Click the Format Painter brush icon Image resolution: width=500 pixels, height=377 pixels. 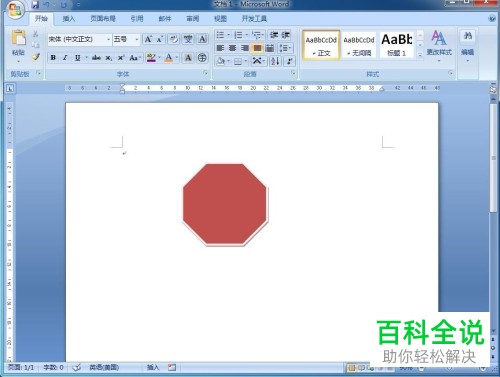[x=36, y=57]
